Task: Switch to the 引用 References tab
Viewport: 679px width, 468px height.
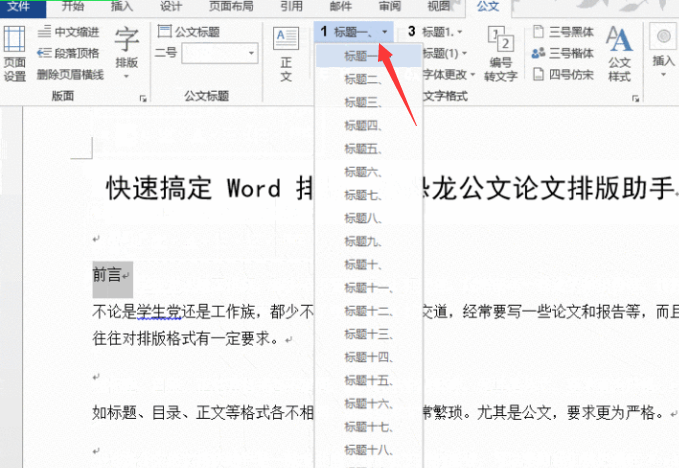Action: point(291,6)
